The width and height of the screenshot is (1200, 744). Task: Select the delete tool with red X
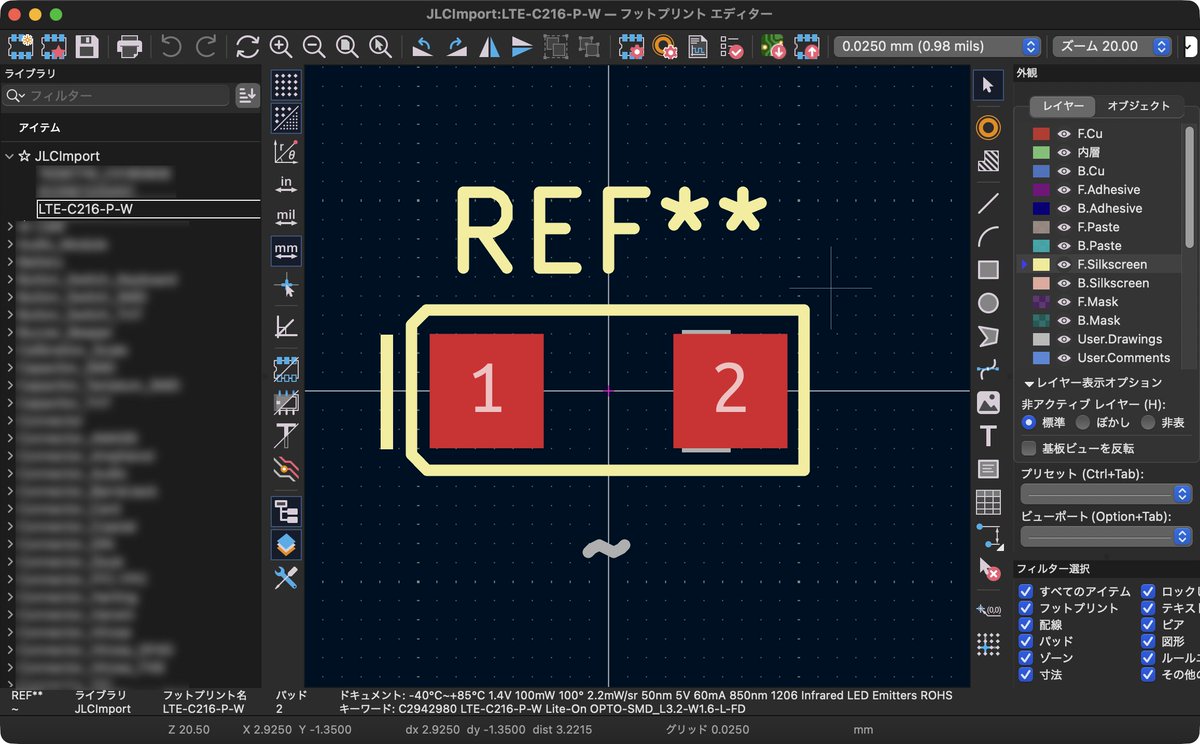[988, 569]
